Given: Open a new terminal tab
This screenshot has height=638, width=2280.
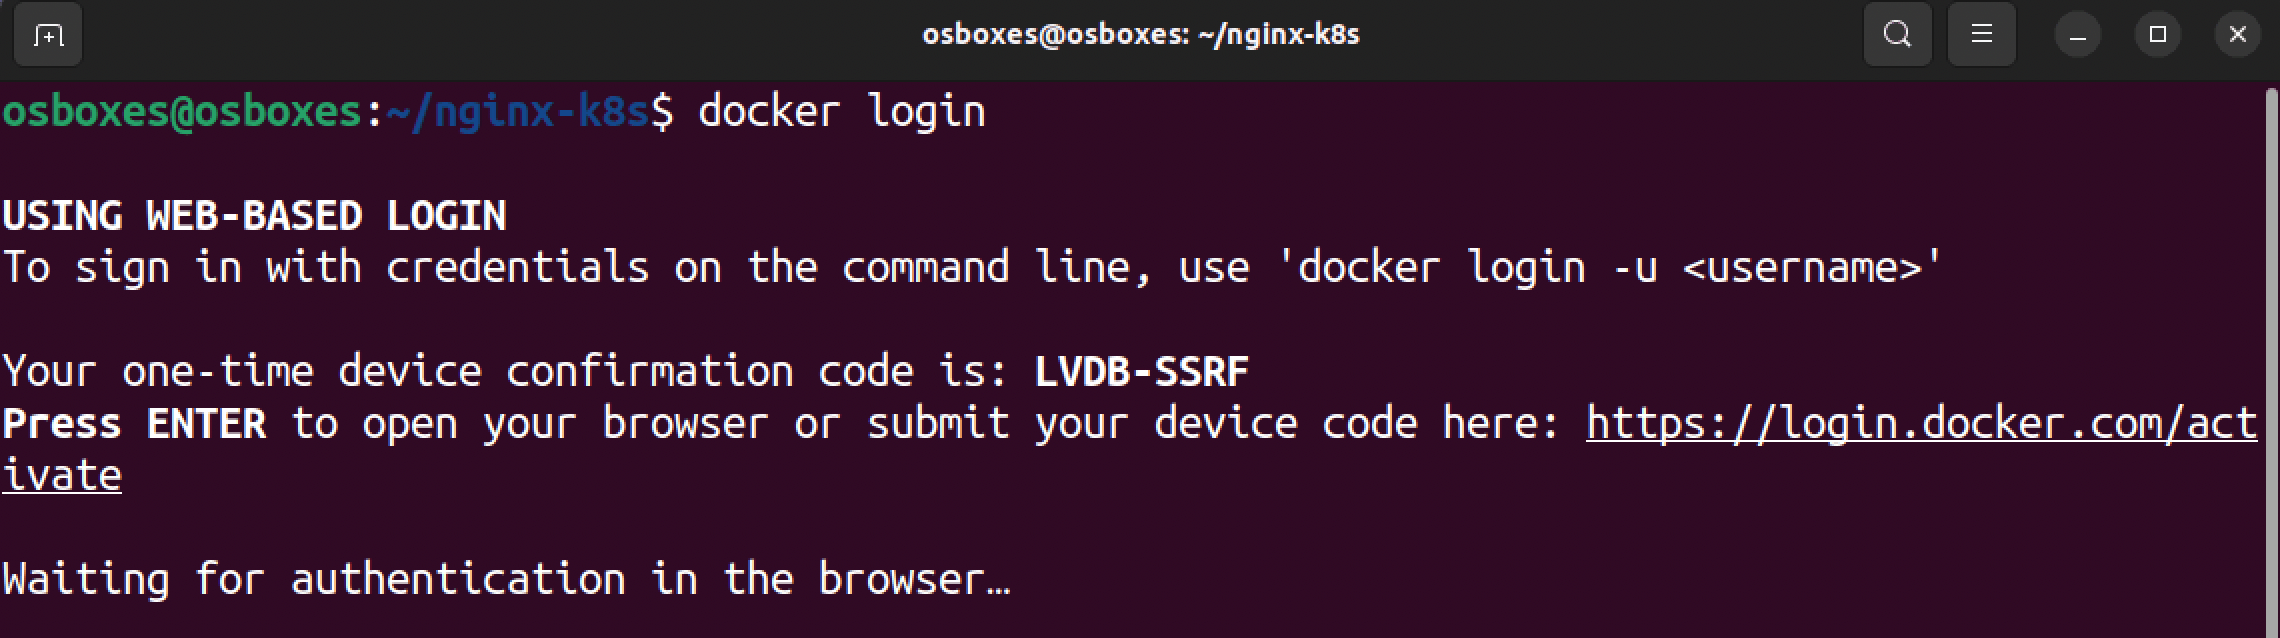Looking at the screenshot, I should pyautogui.click(x=48, y=36).
